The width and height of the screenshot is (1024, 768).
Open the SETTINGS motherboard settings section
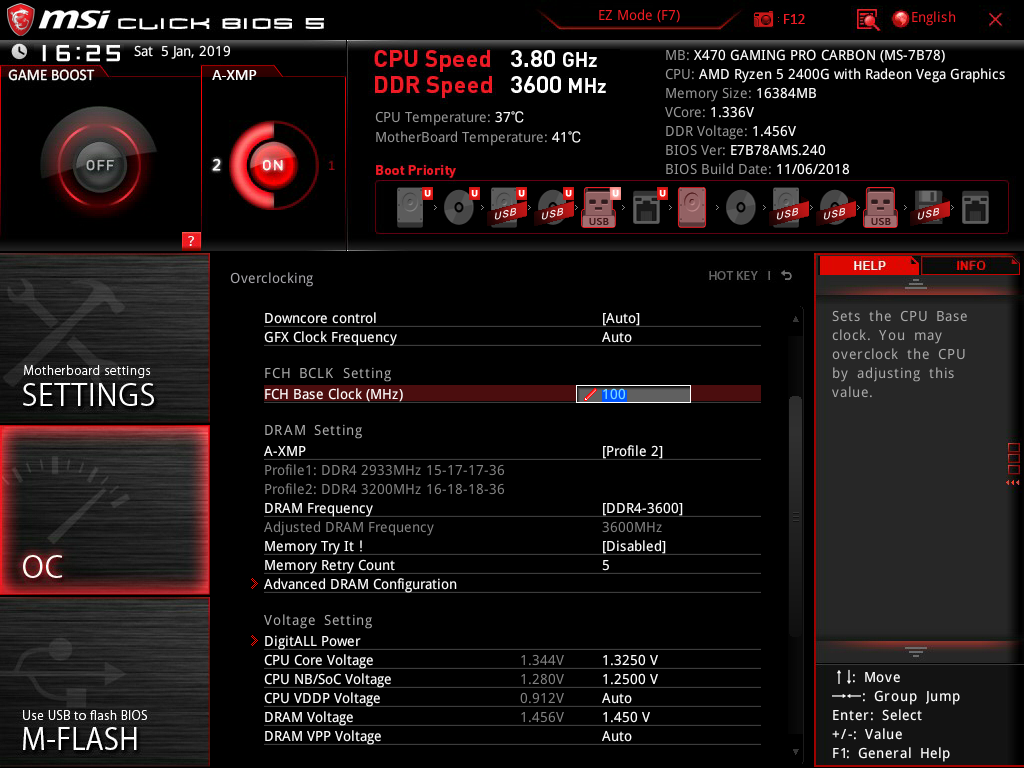(x=104, y=338)
